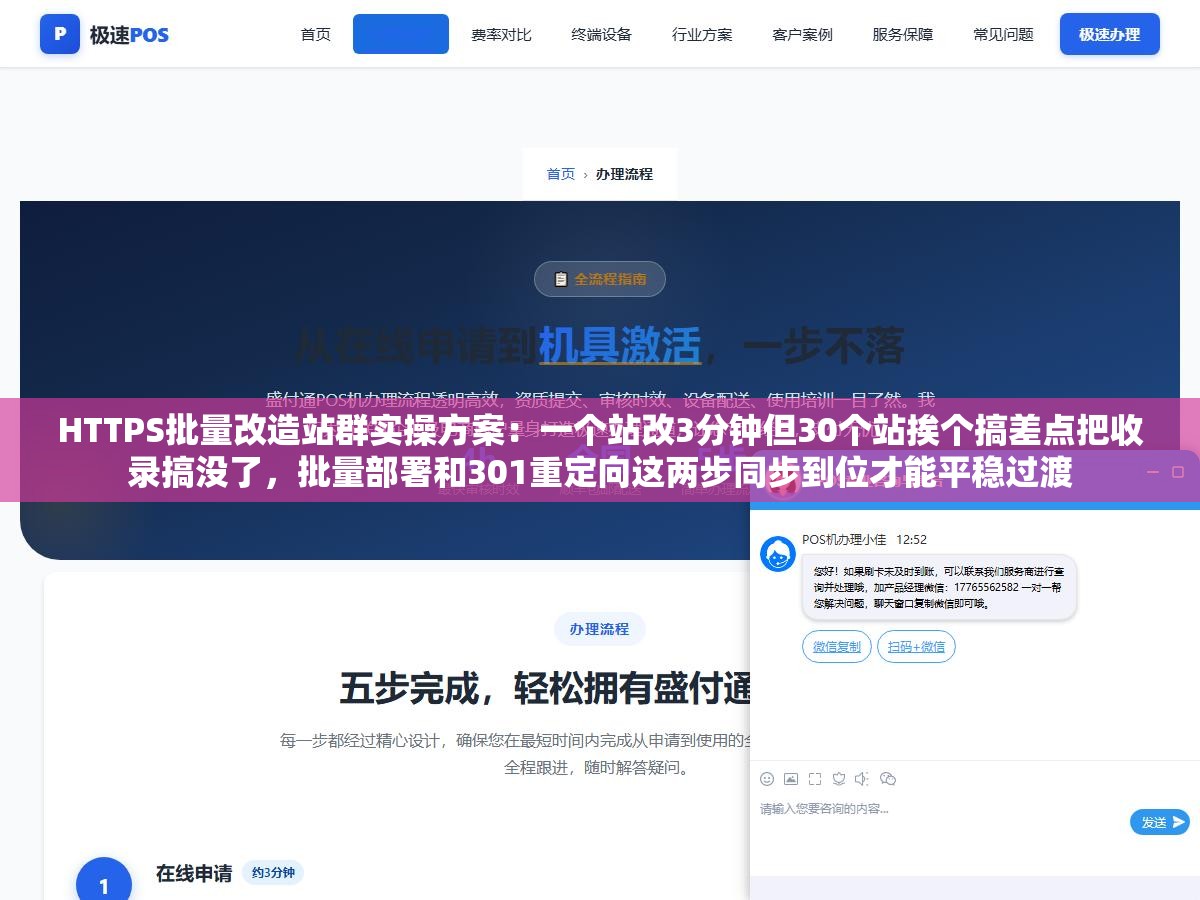Open the highlighted blue navigation tab
The height and width of the screenshot is (900, 1200).
(x=401, y=34)
